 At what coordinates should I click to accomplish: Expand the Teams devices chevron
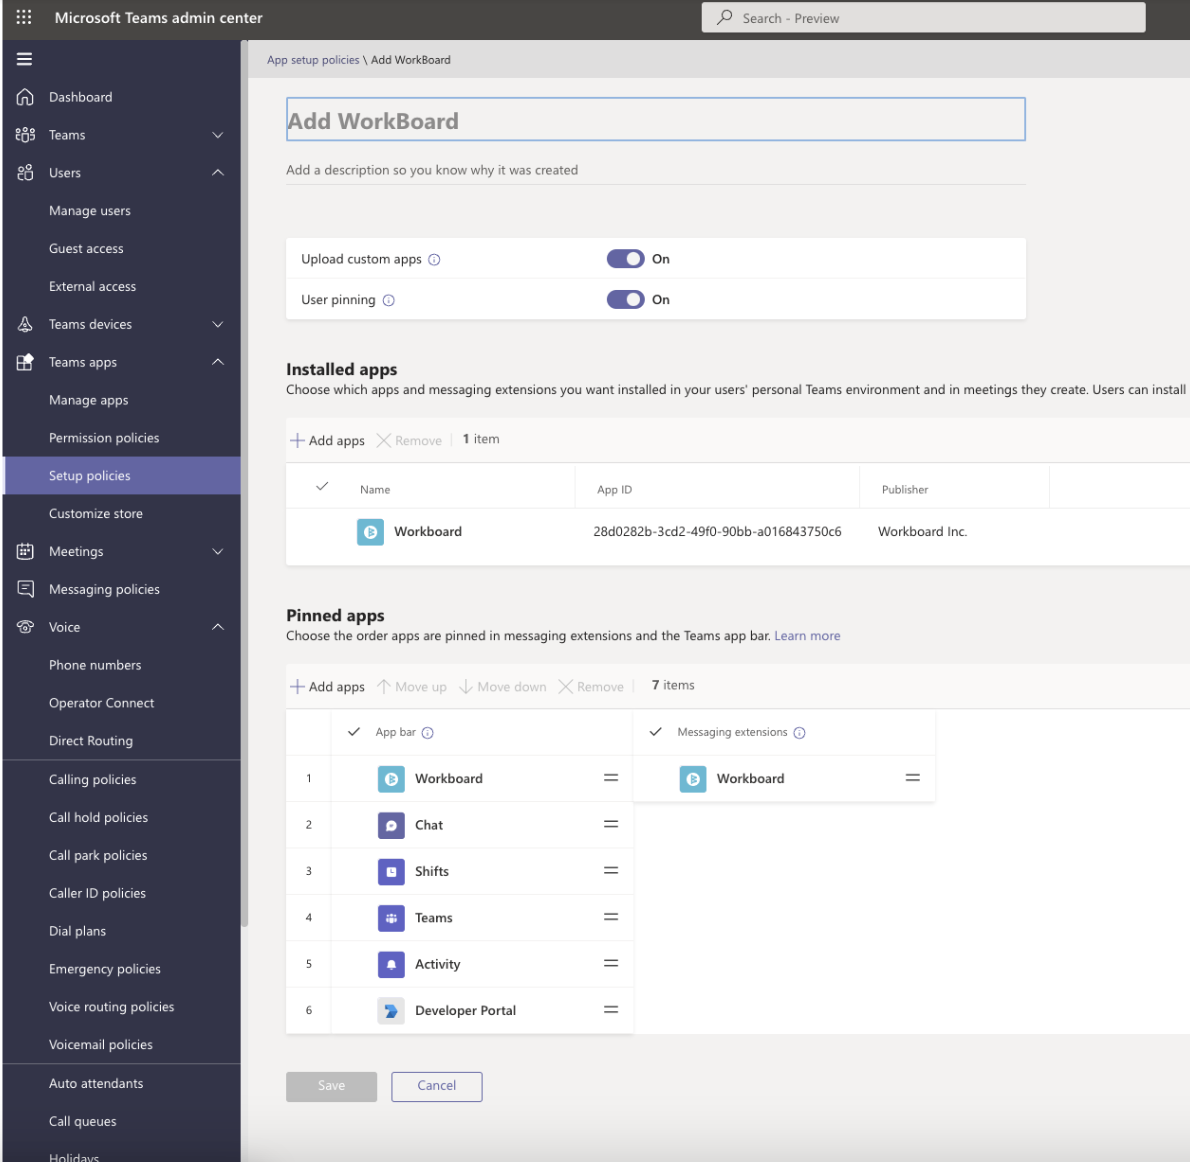pyautogui.click(x=218, y=325)
